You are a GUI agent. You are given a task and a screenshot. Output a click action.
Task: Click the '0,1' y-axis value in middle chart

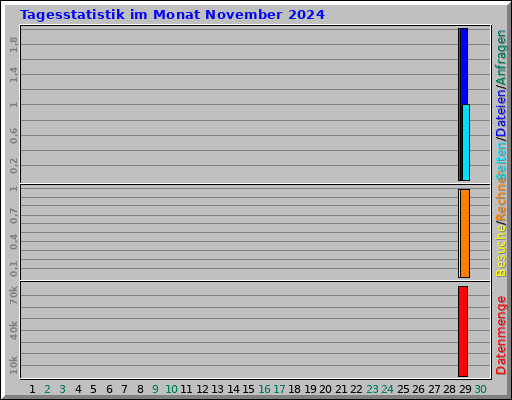[13, 269]
